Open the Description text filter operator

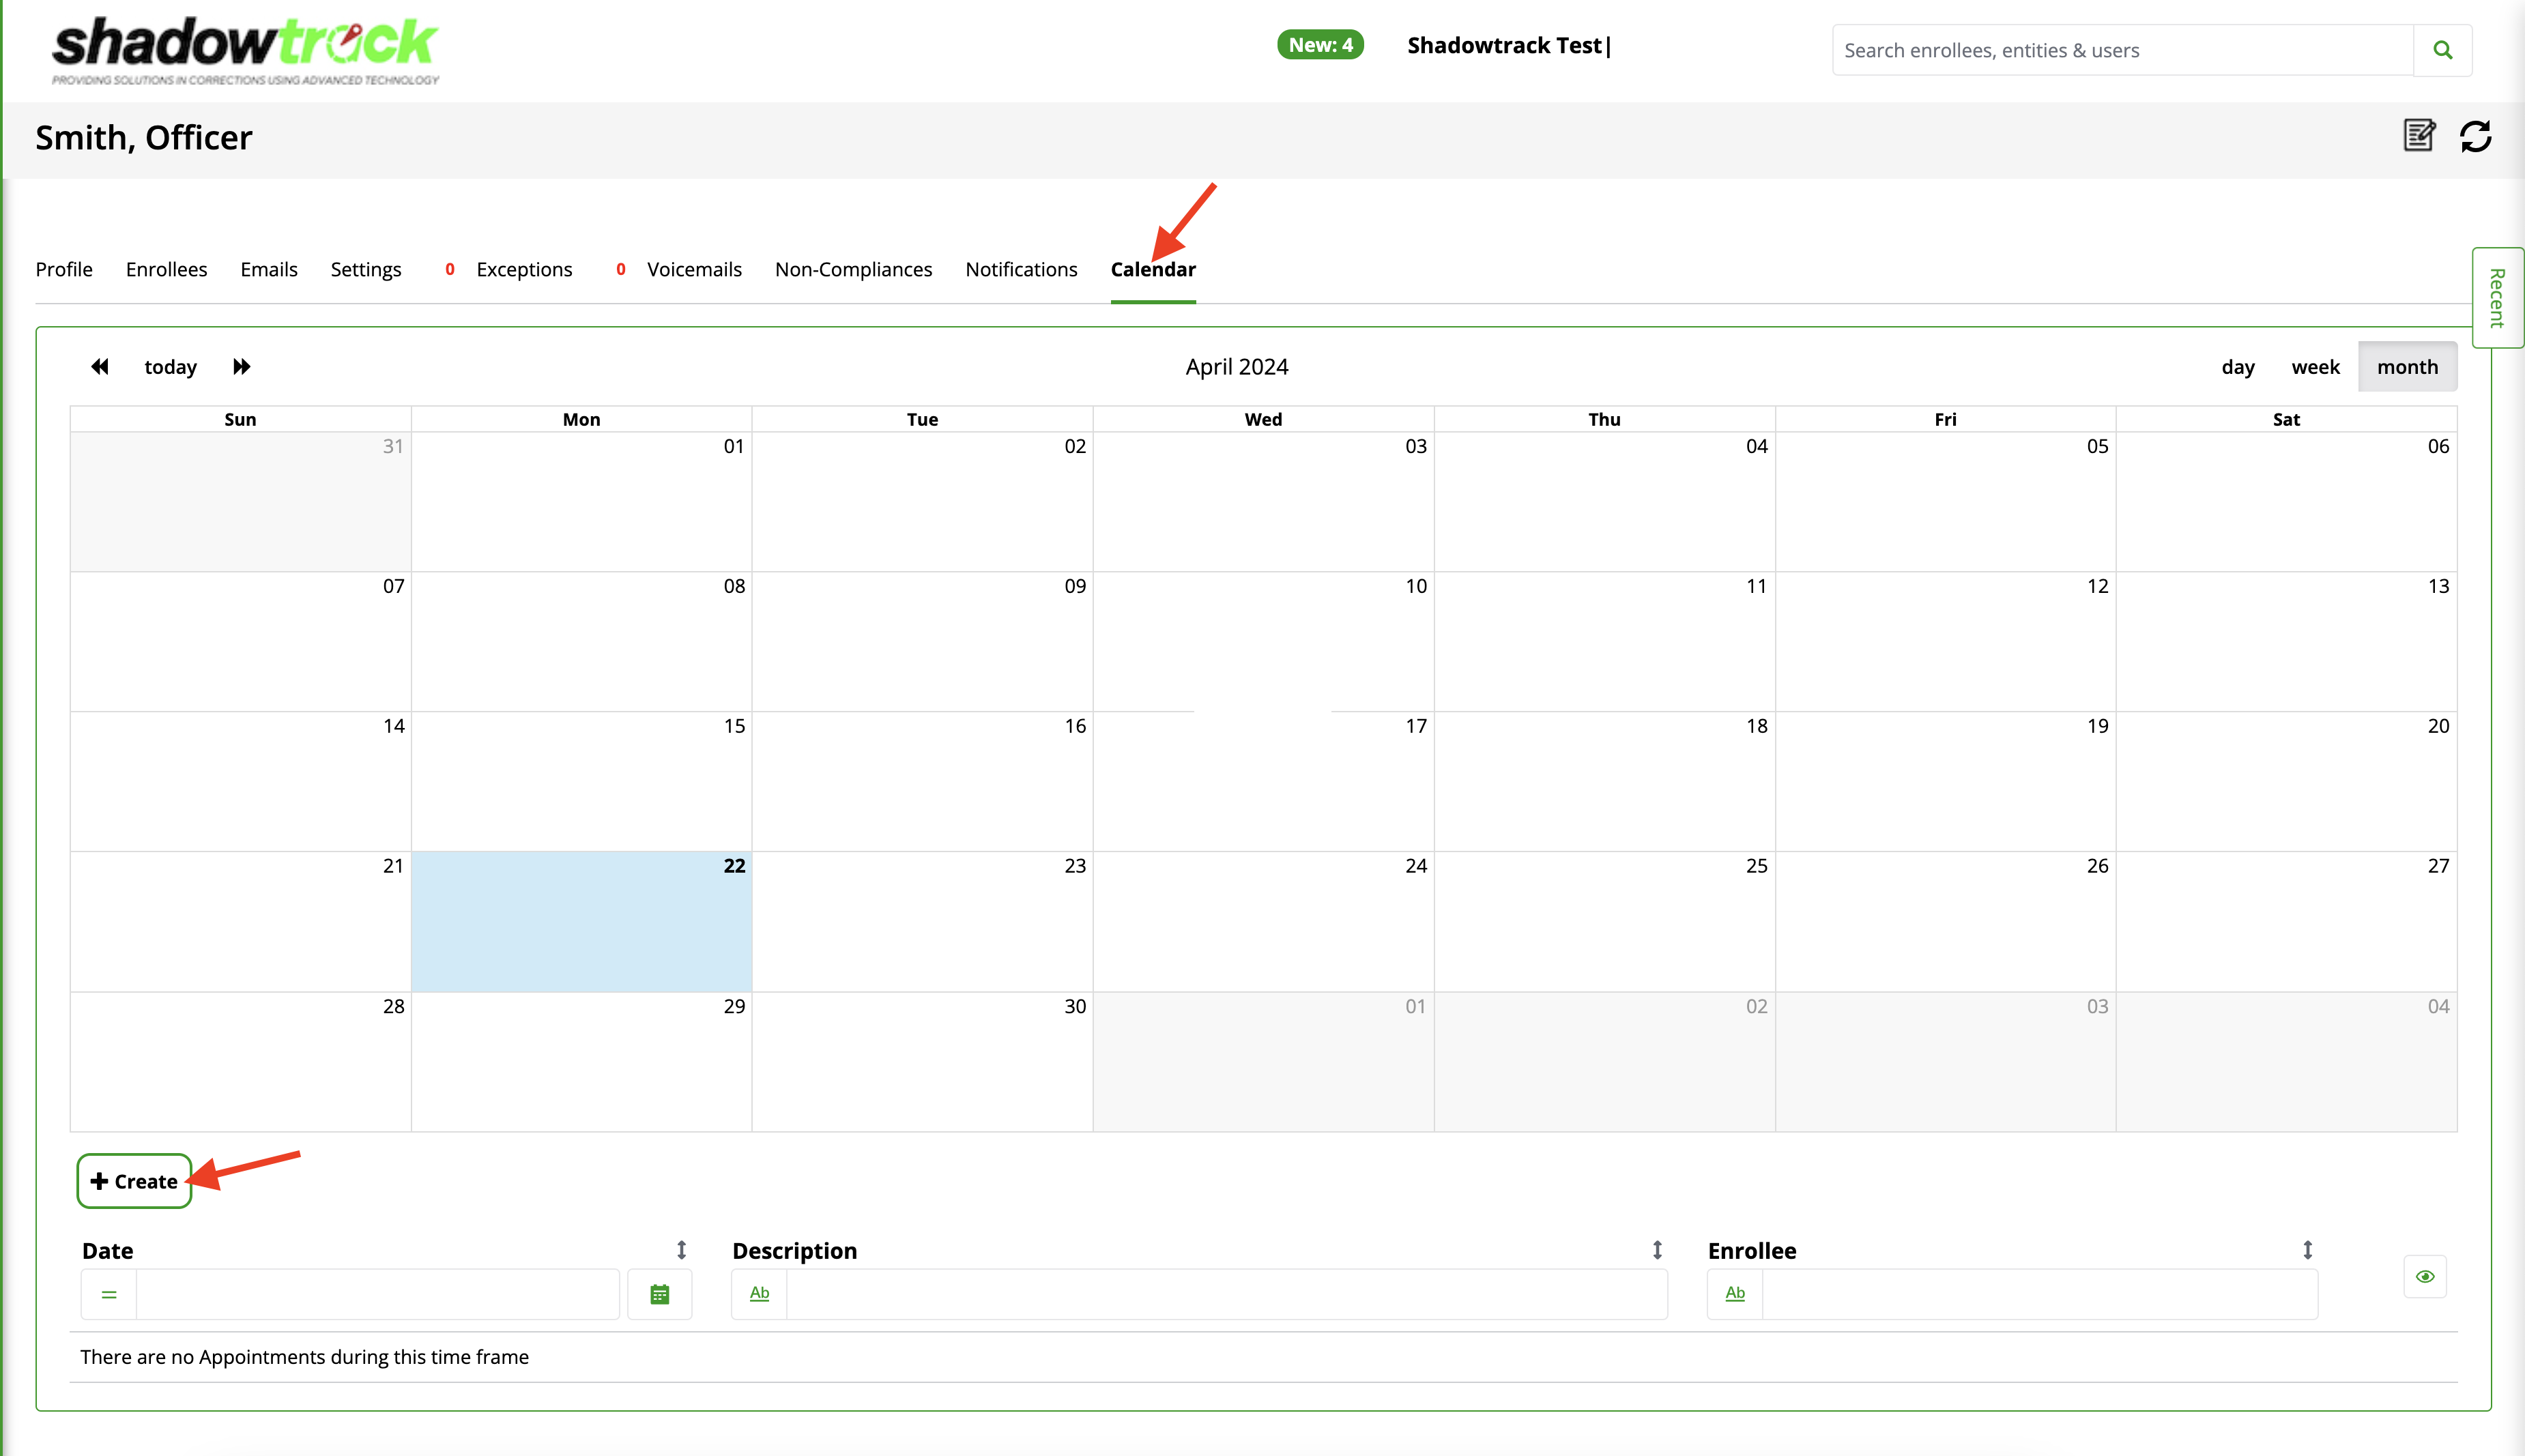(759, 1294)
